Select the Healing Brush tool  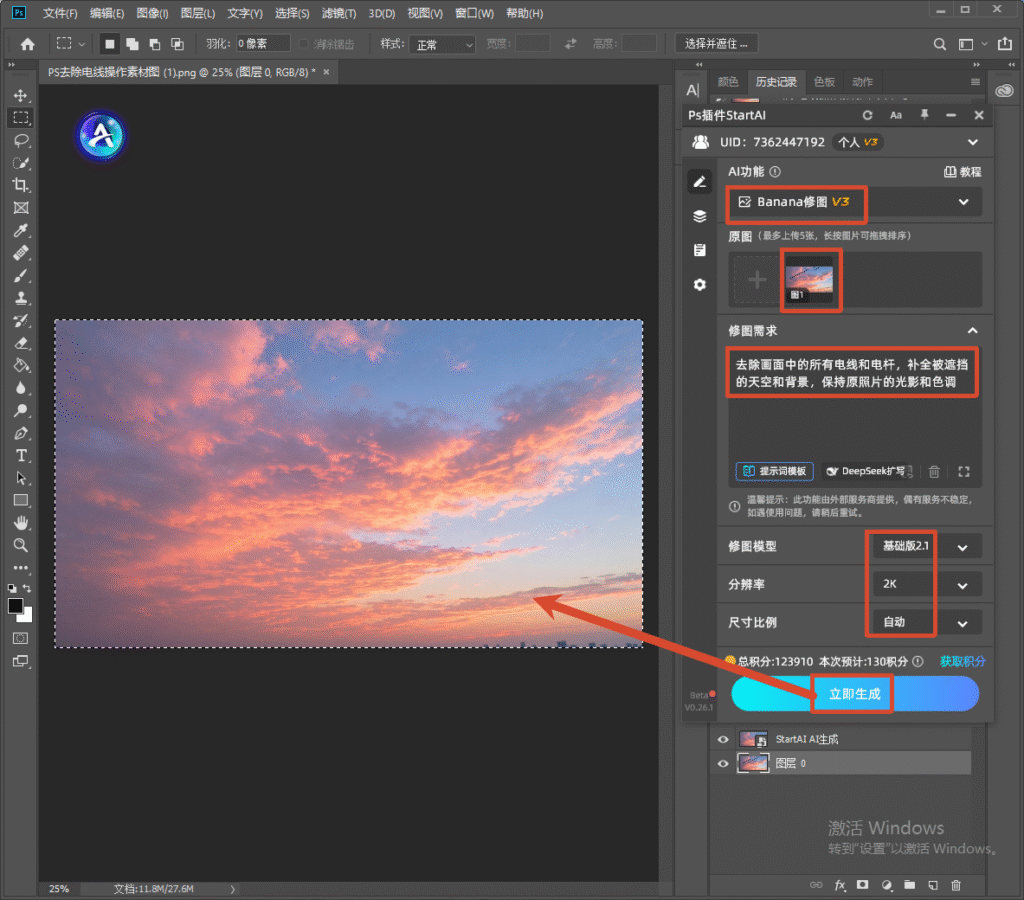point(21,253)
